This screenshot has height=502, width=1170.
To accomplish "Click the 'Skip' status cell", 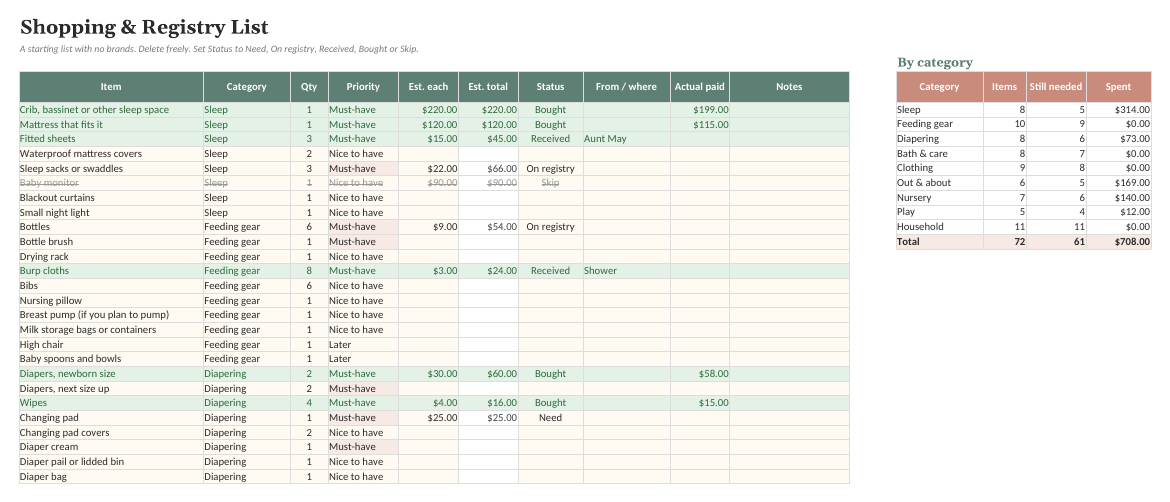I will [551, 183].
